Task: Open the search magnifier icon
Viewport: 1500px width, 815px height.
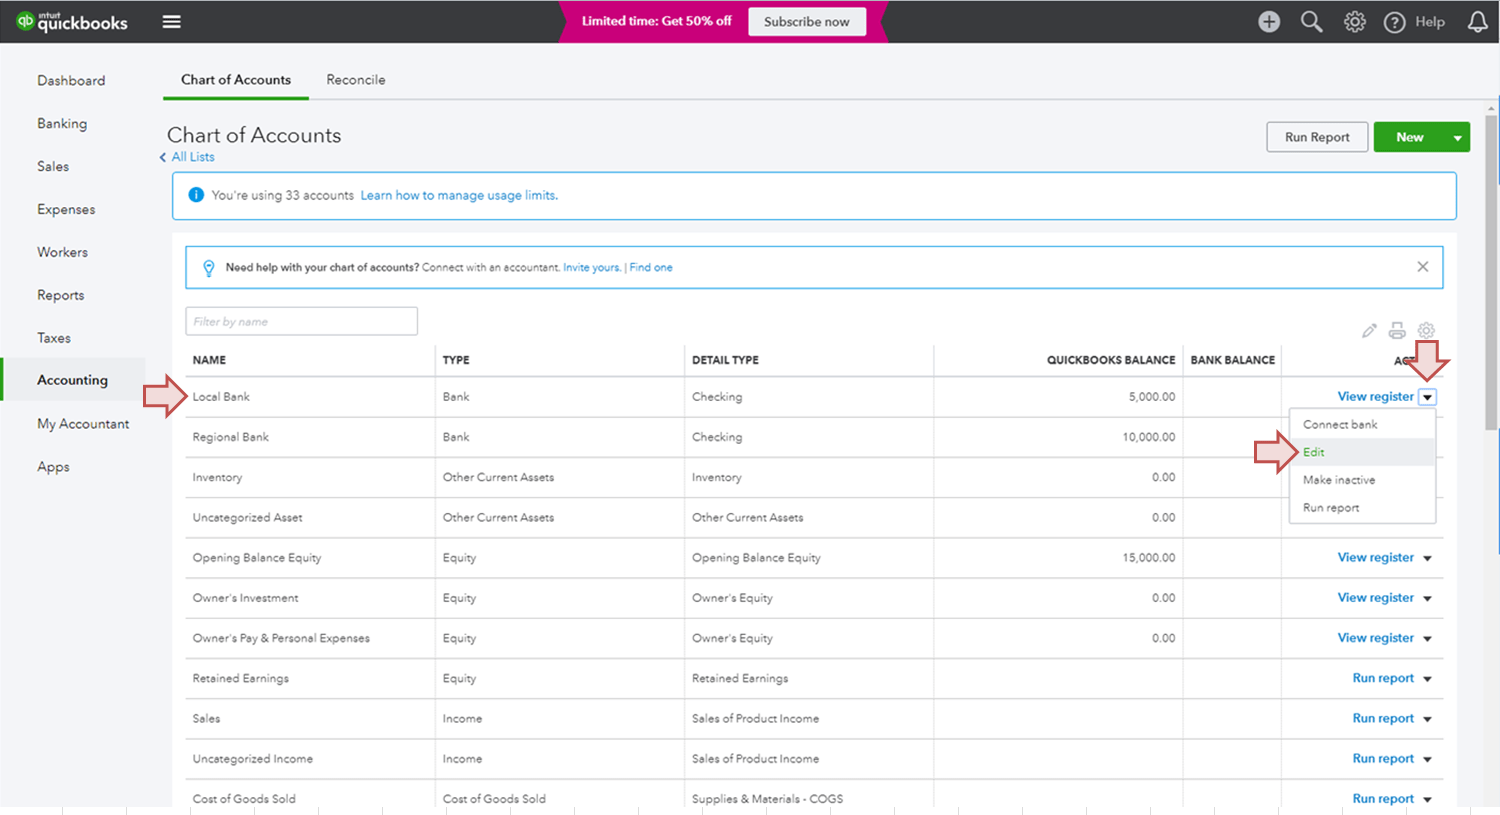Action: click(x=1311, y=21)
